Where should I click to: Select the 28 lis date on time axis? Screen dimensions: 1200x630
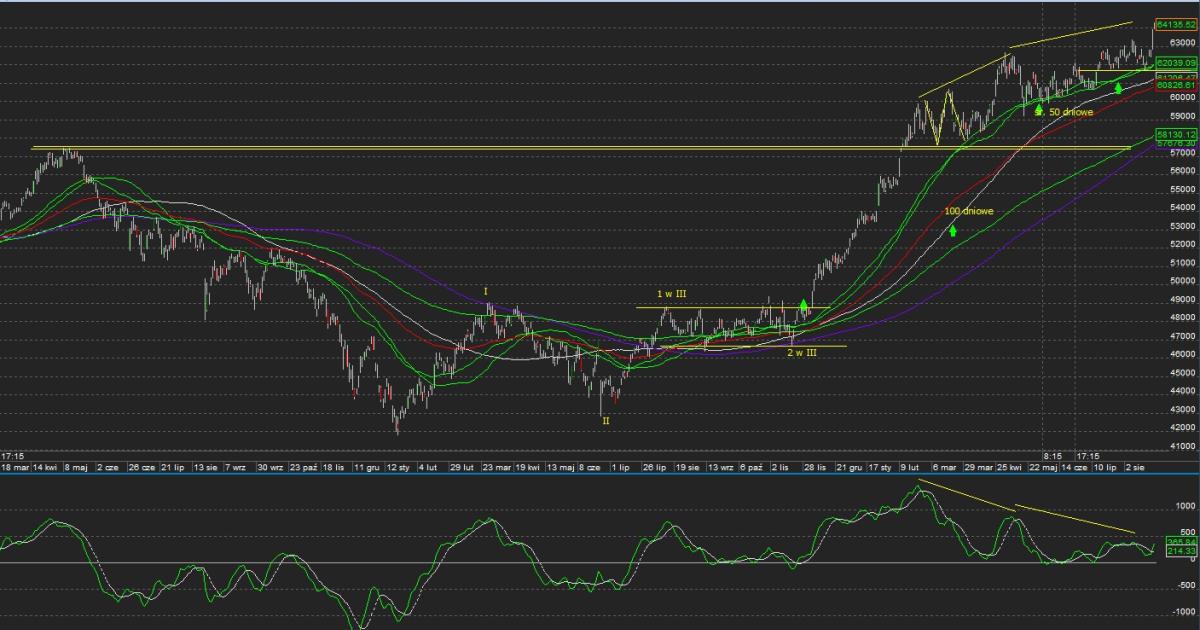(815, 467)
